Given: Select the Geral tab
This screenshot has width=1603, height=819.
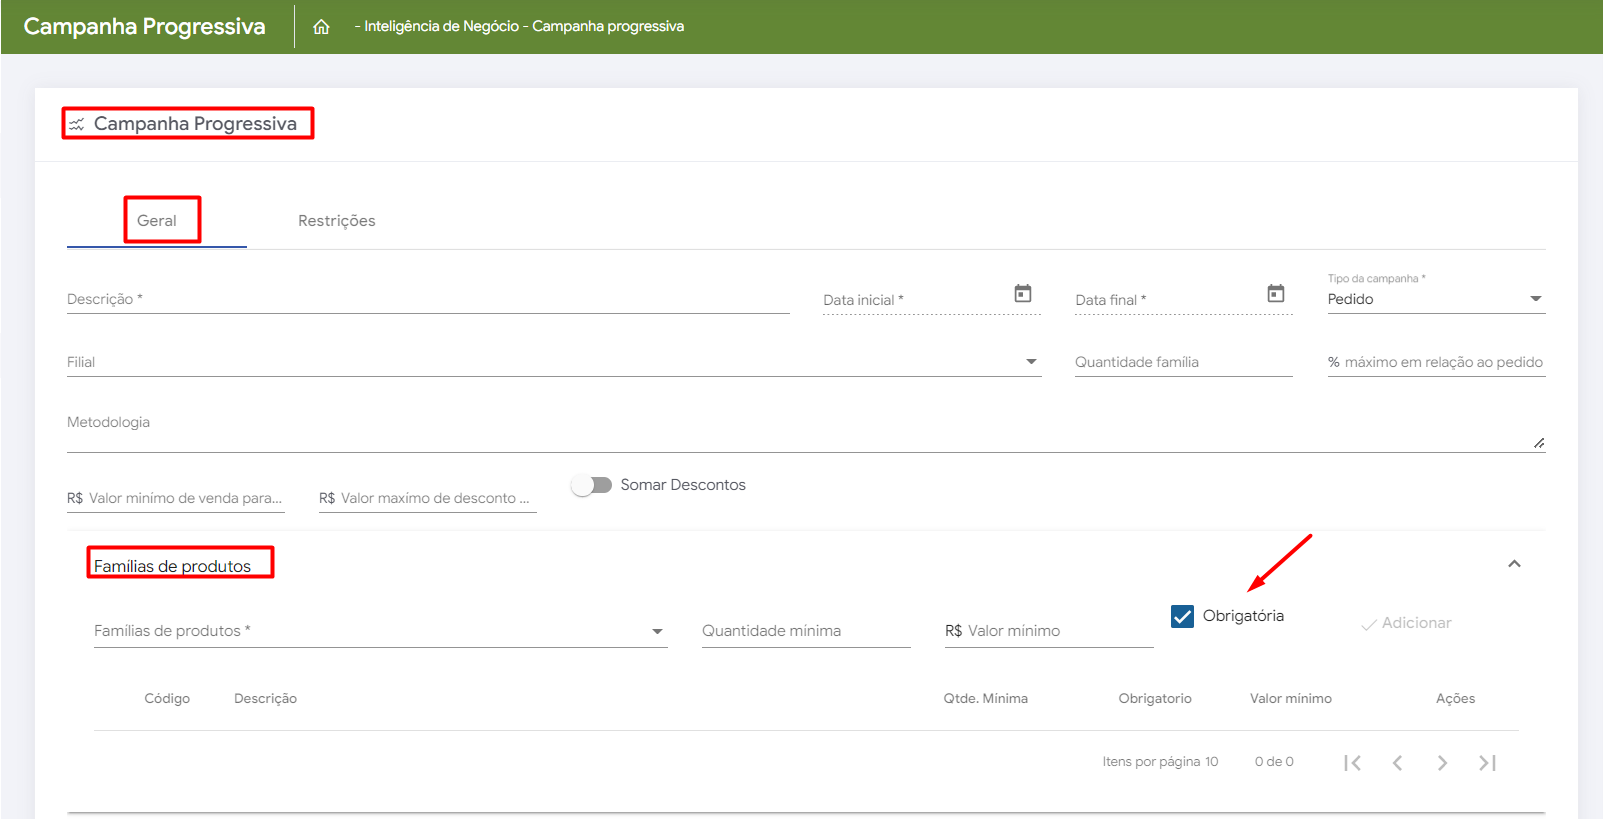Looking at the screenshot, I should tap(157, 221).
